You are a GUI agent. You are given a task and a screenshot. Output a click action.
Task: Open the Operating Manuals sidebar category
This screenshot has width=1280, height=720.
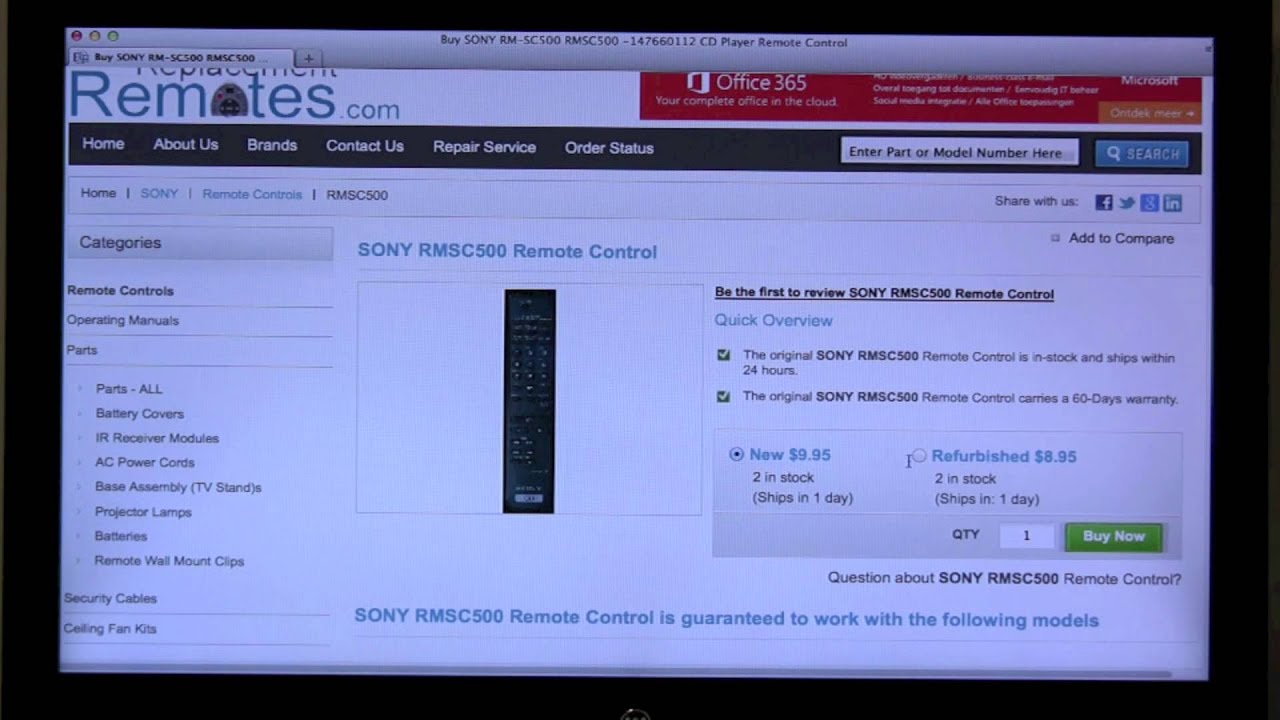coord(122,321)
